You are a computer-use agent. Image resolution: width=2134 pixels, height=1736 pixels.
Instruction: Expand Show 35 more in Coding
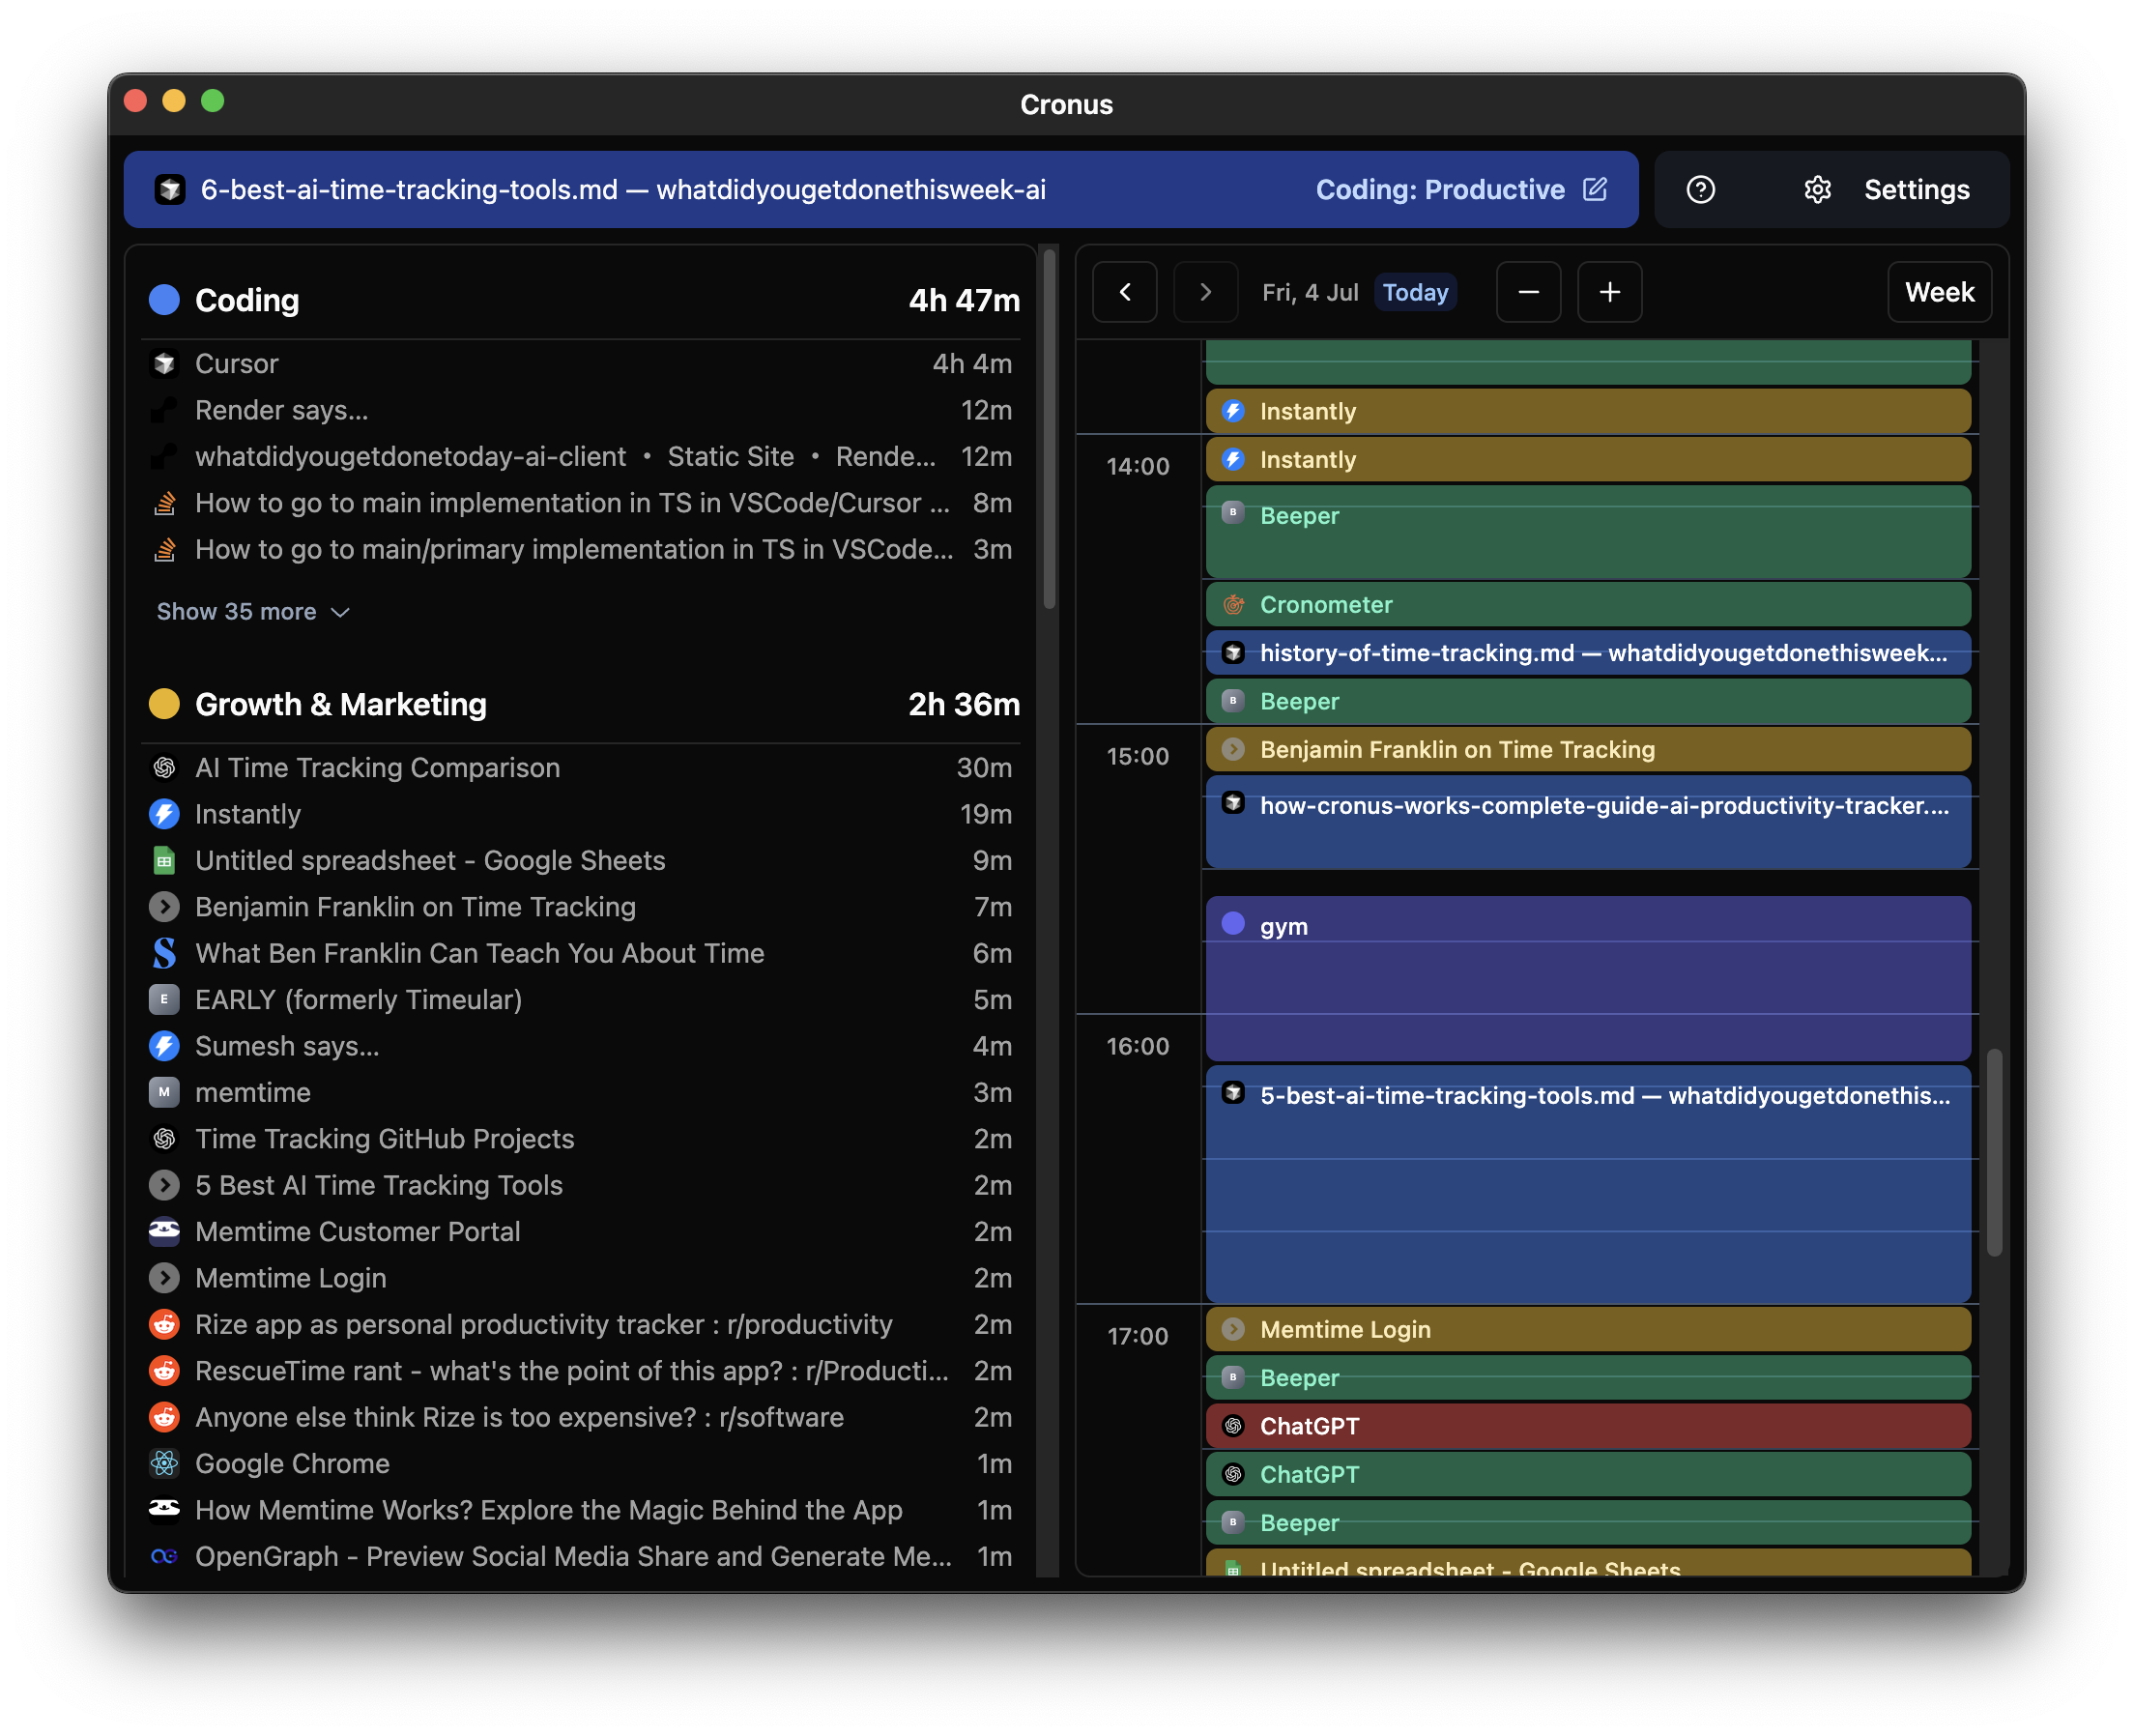click(253, 611)
